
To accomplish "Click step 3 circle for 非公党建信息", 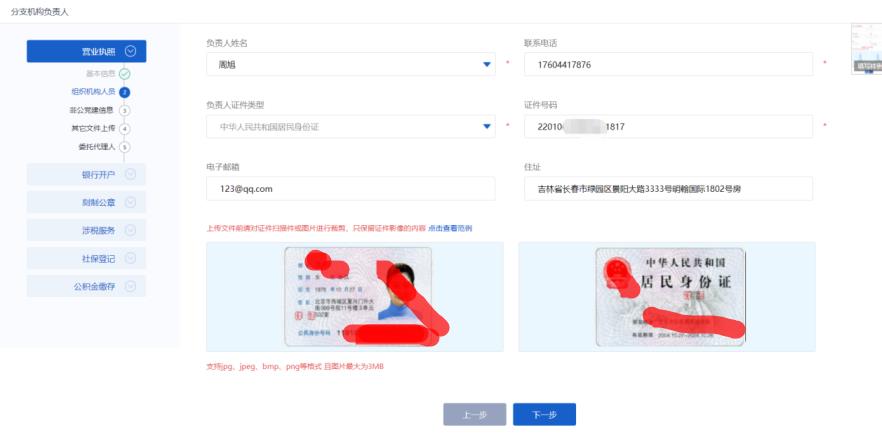I will click(x=125, y=111).
